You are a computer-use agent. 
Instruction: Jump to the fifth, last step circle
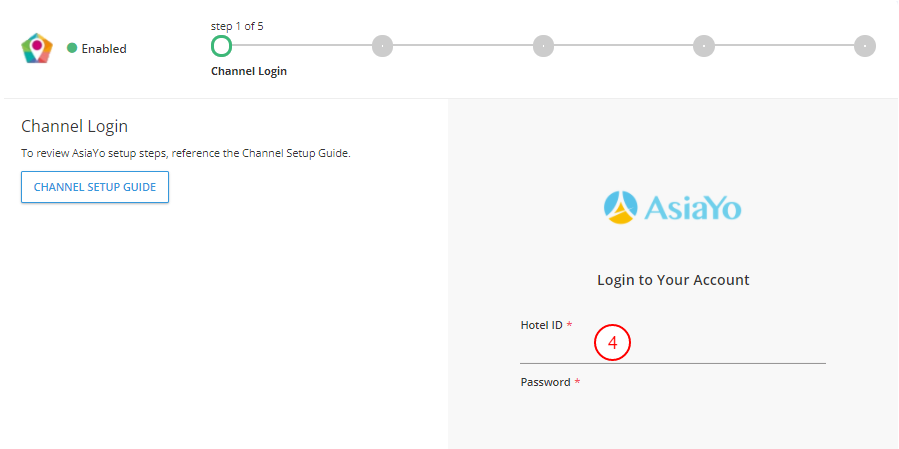point(865,45)
